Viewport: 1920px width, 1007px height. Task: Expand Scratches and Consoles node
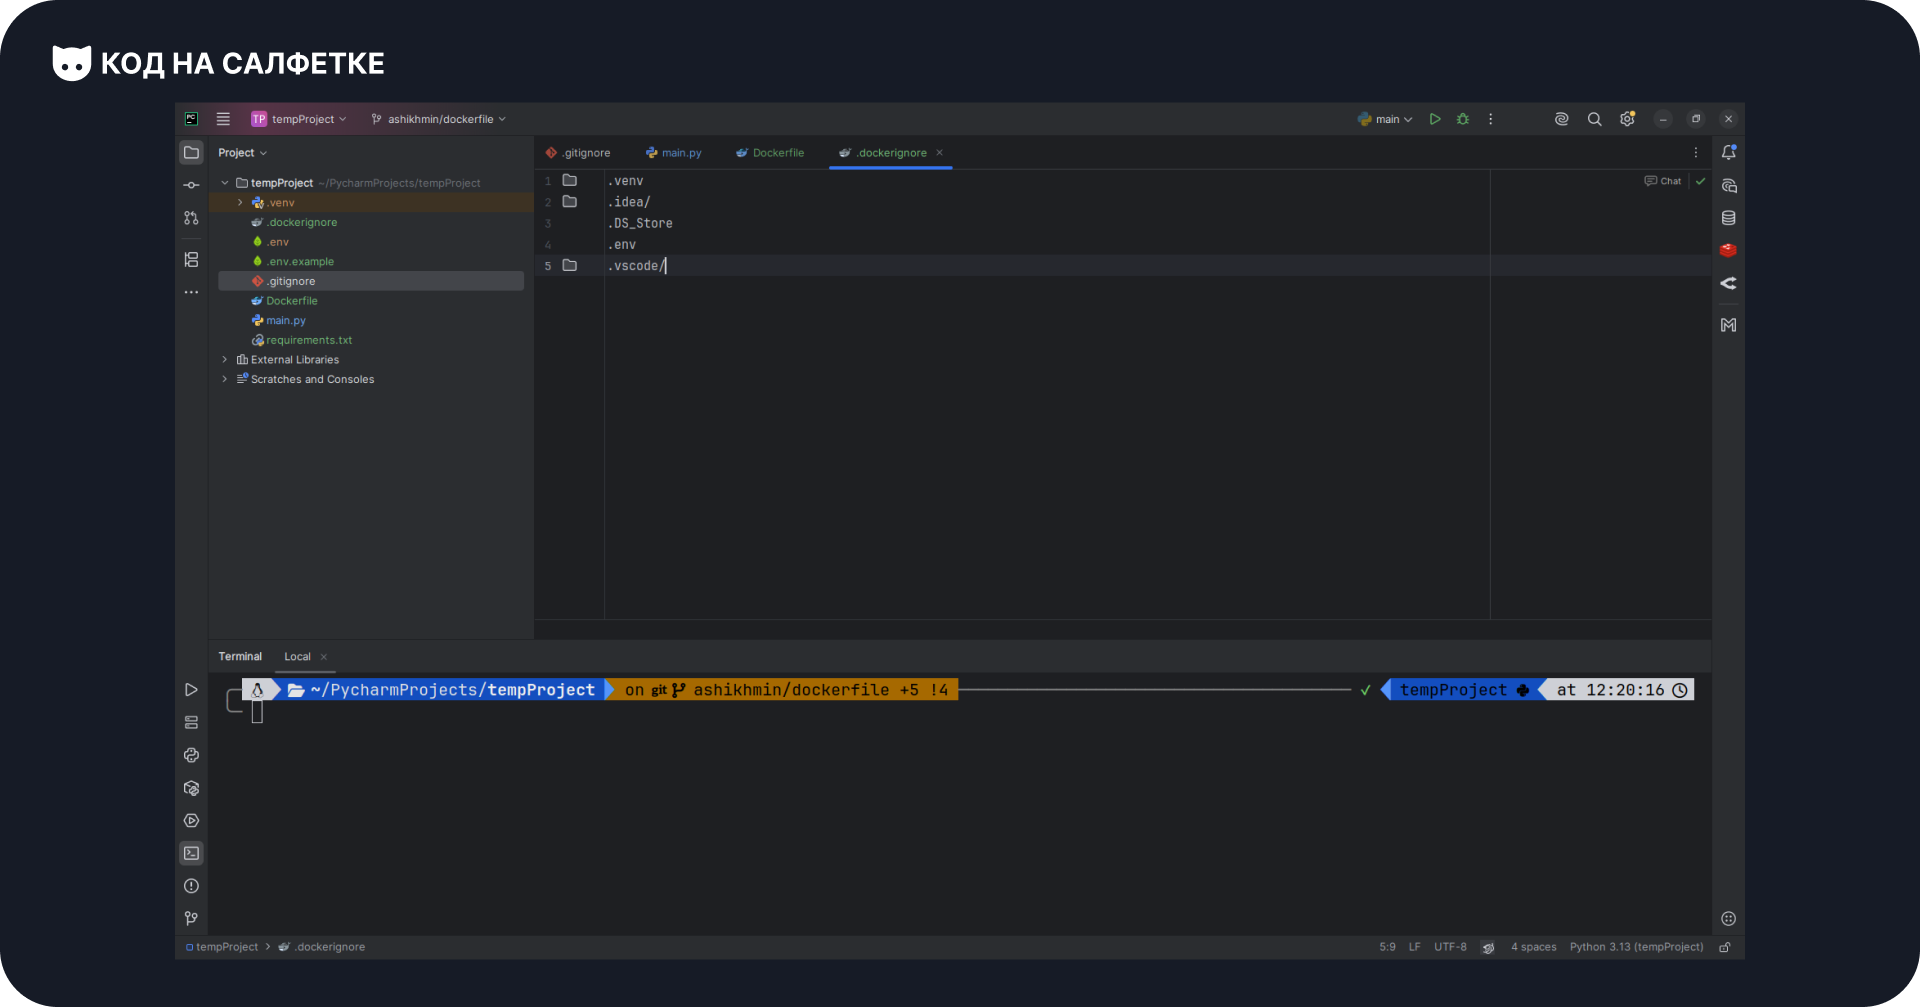pos(225,379)
